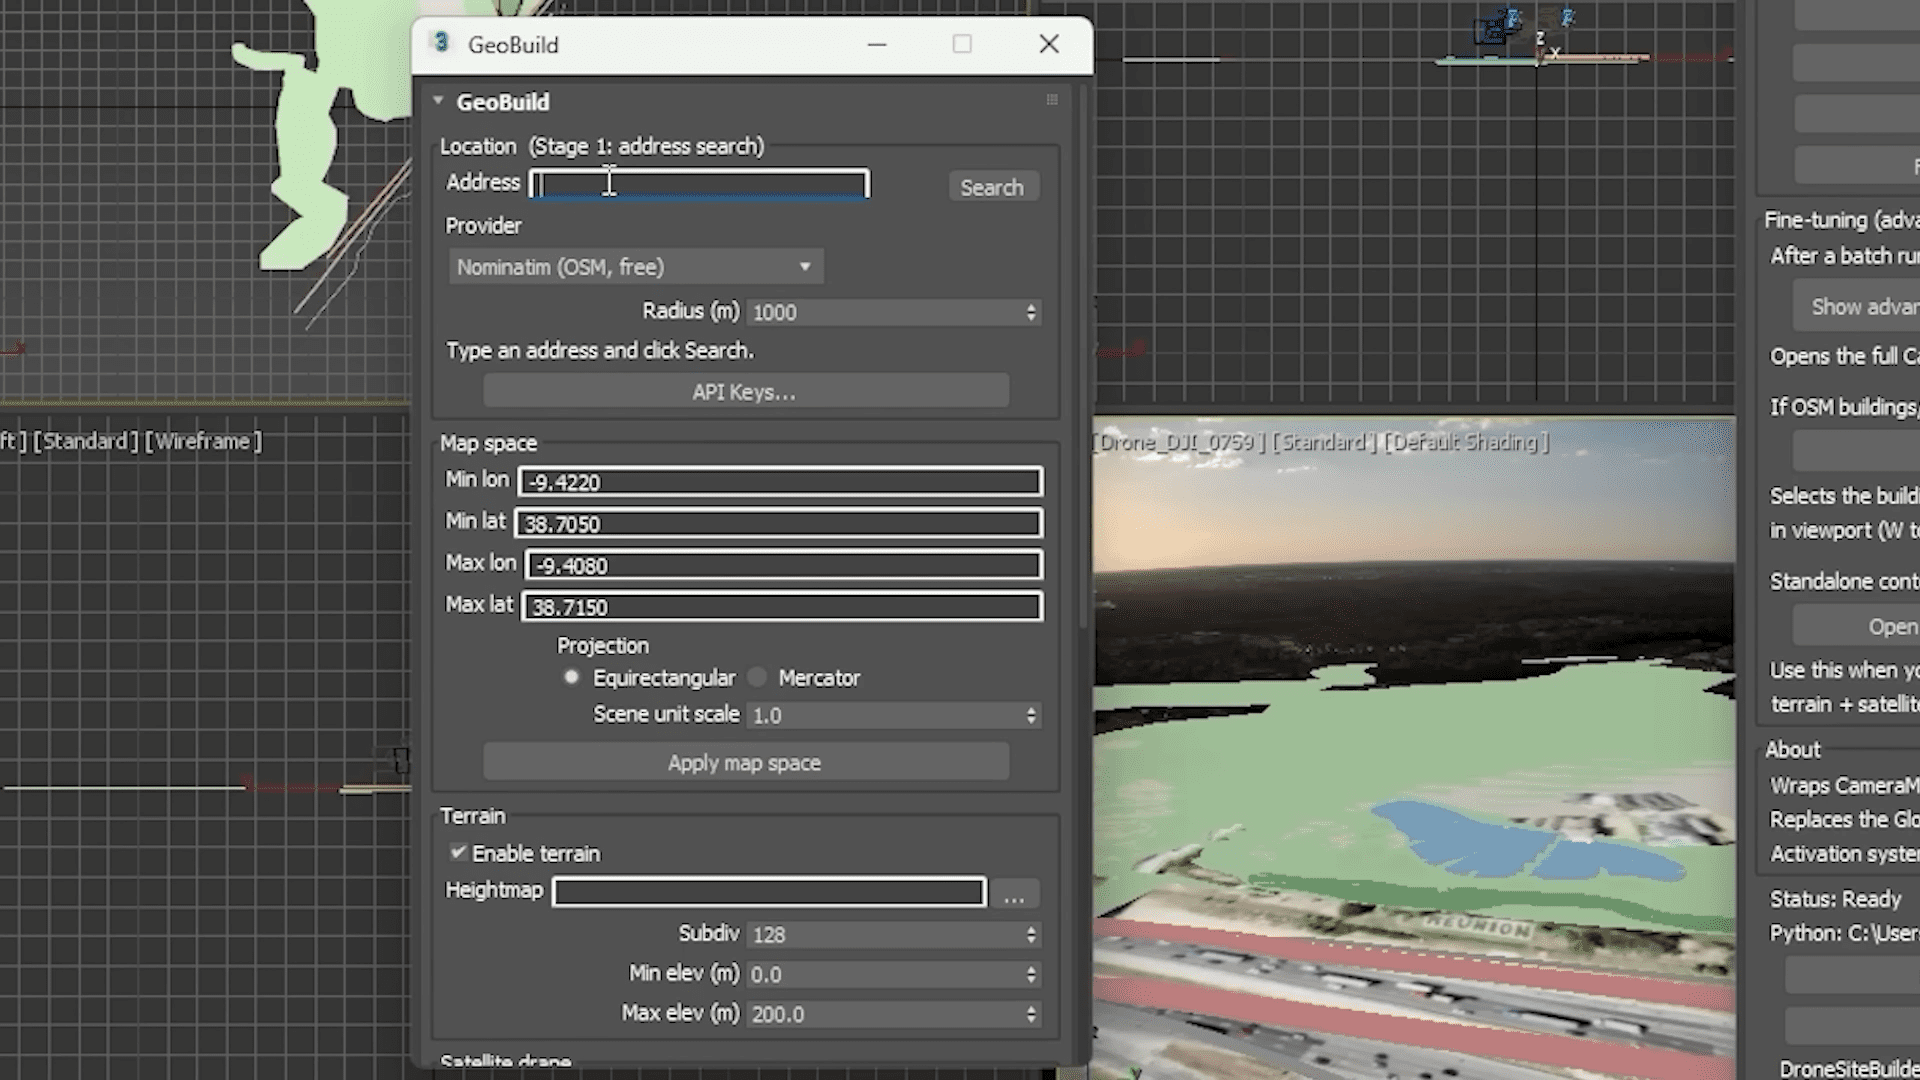Click the Max elev (m) value field
1920x1080 pixels.
tap(884, 1014)
